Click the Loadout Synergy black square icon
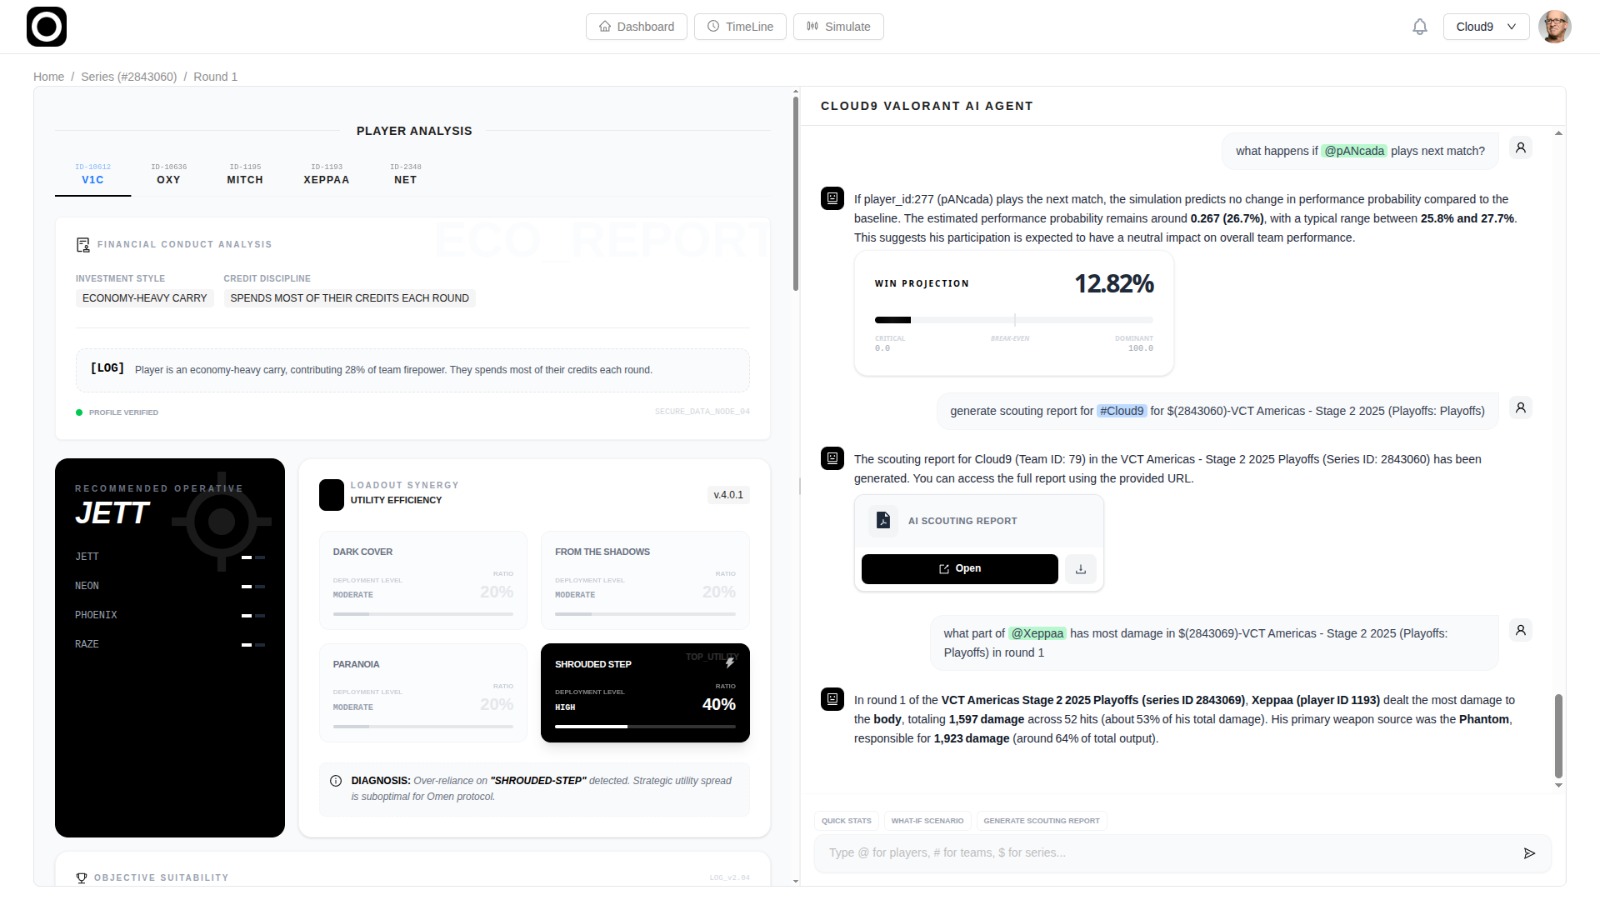The height and width of the screenshot is (900, 1600). 331,495
